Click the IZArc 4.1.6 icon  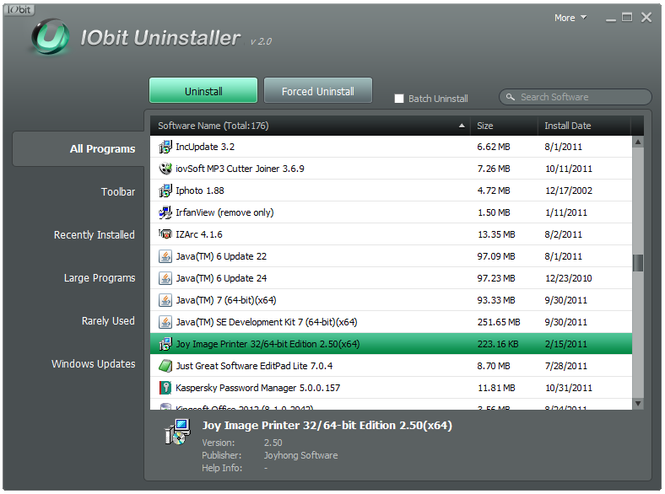tap(165, 234)
